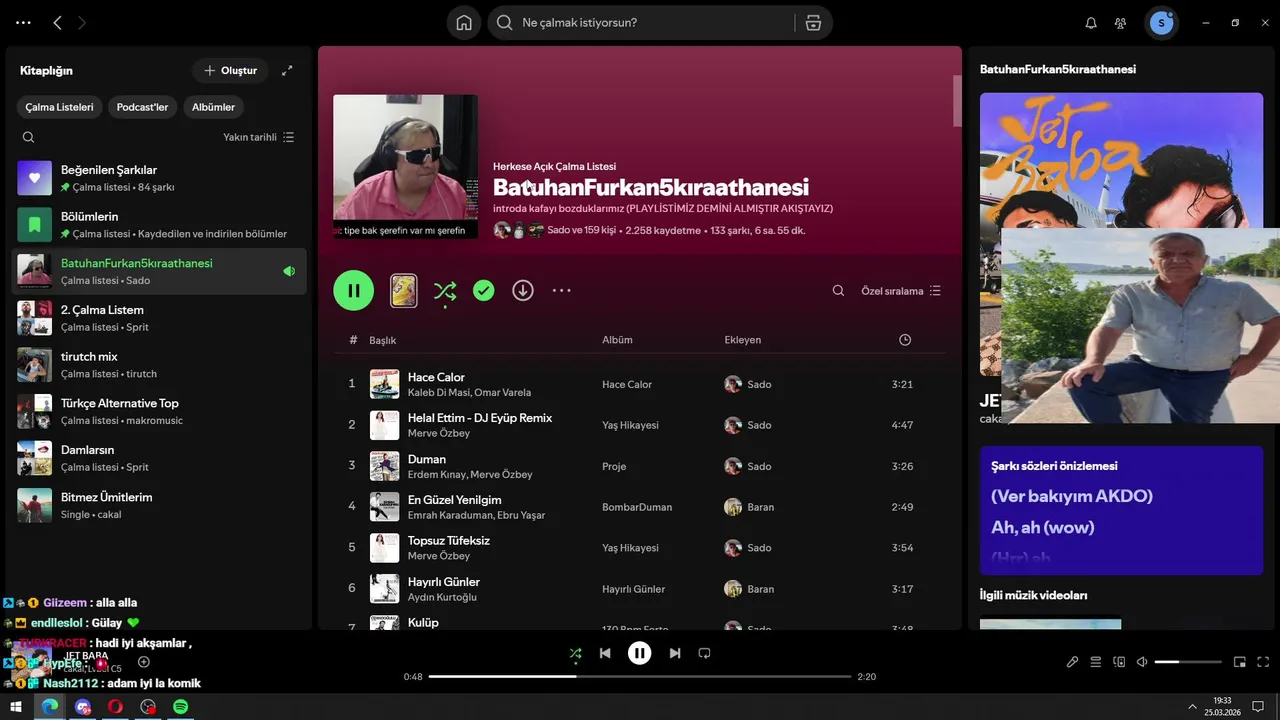The image size is (1280, 720).
Task: Toggle repeat in bottom player bar
Action: point(704,653)
